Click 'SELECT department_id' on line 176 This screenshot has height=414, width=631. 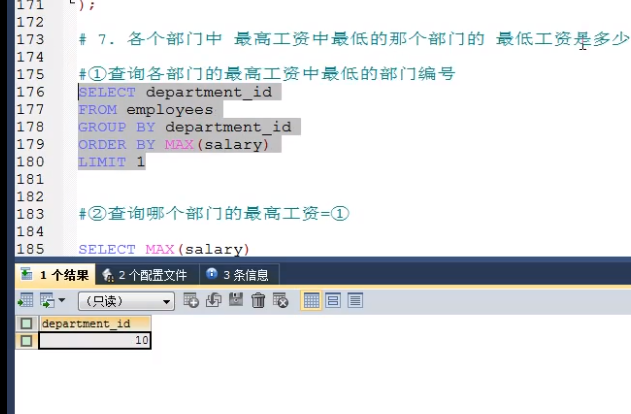pos(175,92)
